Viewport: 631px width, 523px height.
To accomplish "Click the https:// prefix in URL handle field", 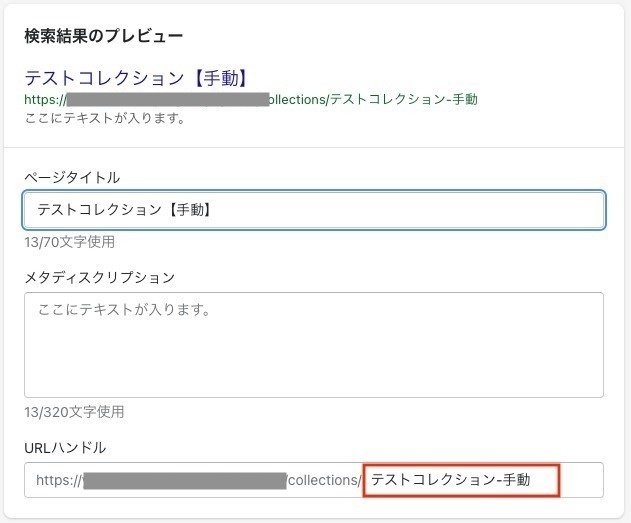I will click(59, 480).
